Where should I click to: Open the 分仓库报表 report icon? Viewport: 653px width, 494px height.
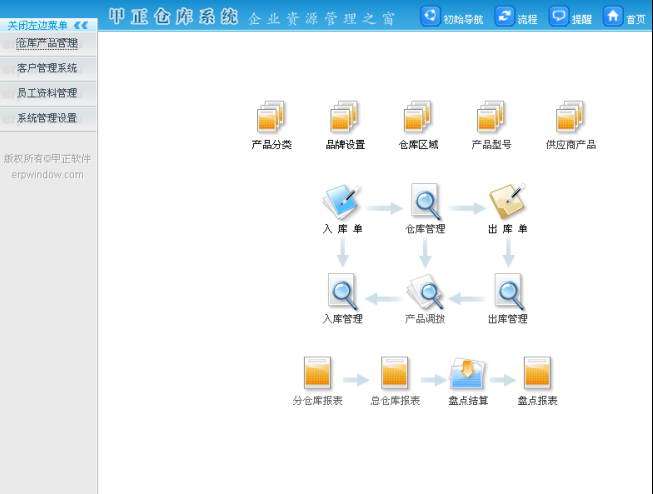[x=317, y=374]
